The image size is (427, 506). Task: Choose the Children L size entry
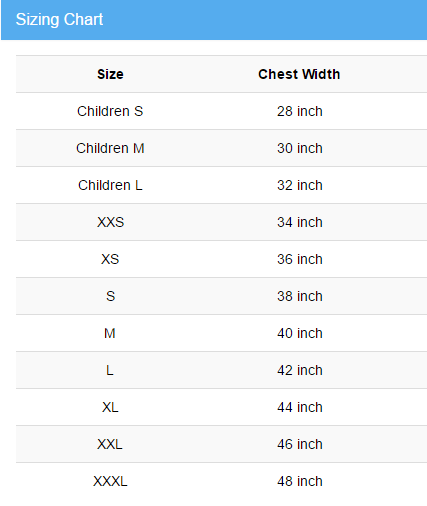110,185
